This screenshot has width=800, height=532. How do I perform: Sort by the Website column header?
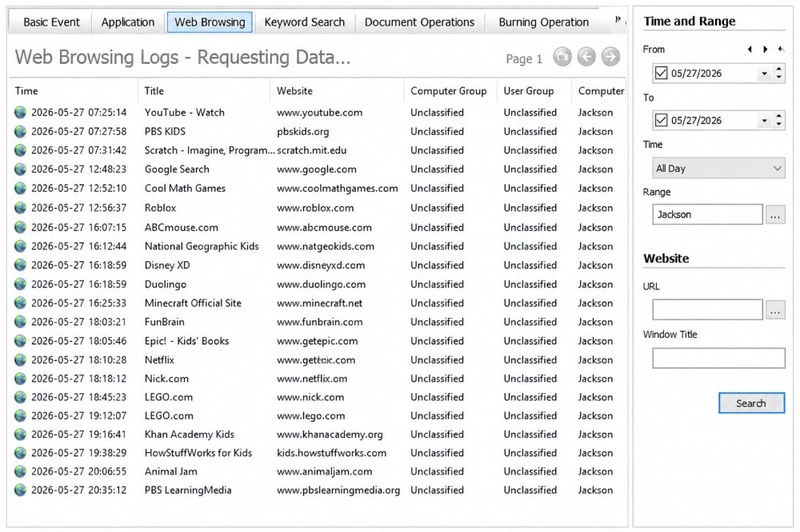[x=337, y=91]
